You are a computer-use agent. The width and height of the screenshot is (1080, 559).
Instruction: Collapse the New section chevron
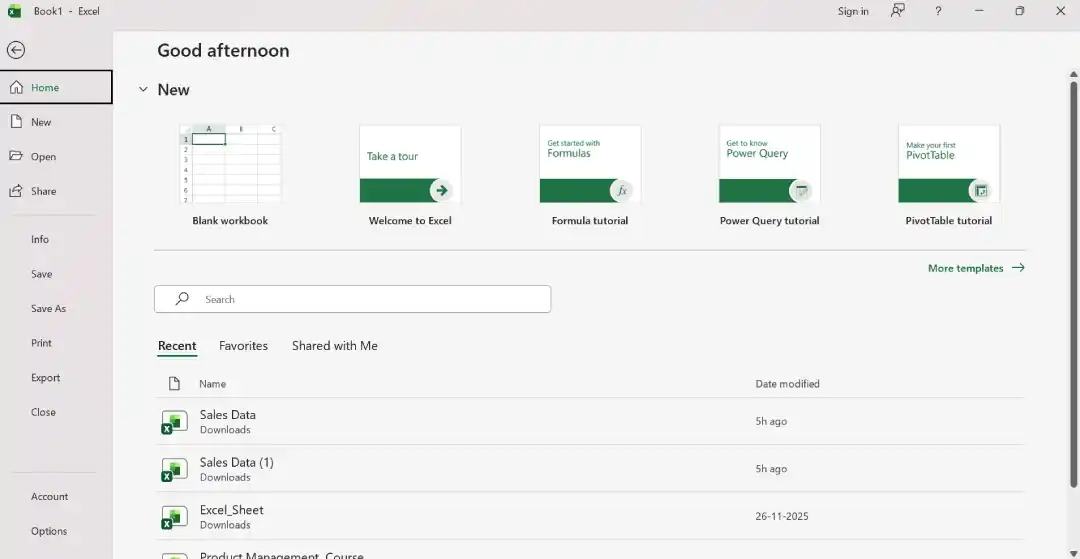click(x=143, y=89)
